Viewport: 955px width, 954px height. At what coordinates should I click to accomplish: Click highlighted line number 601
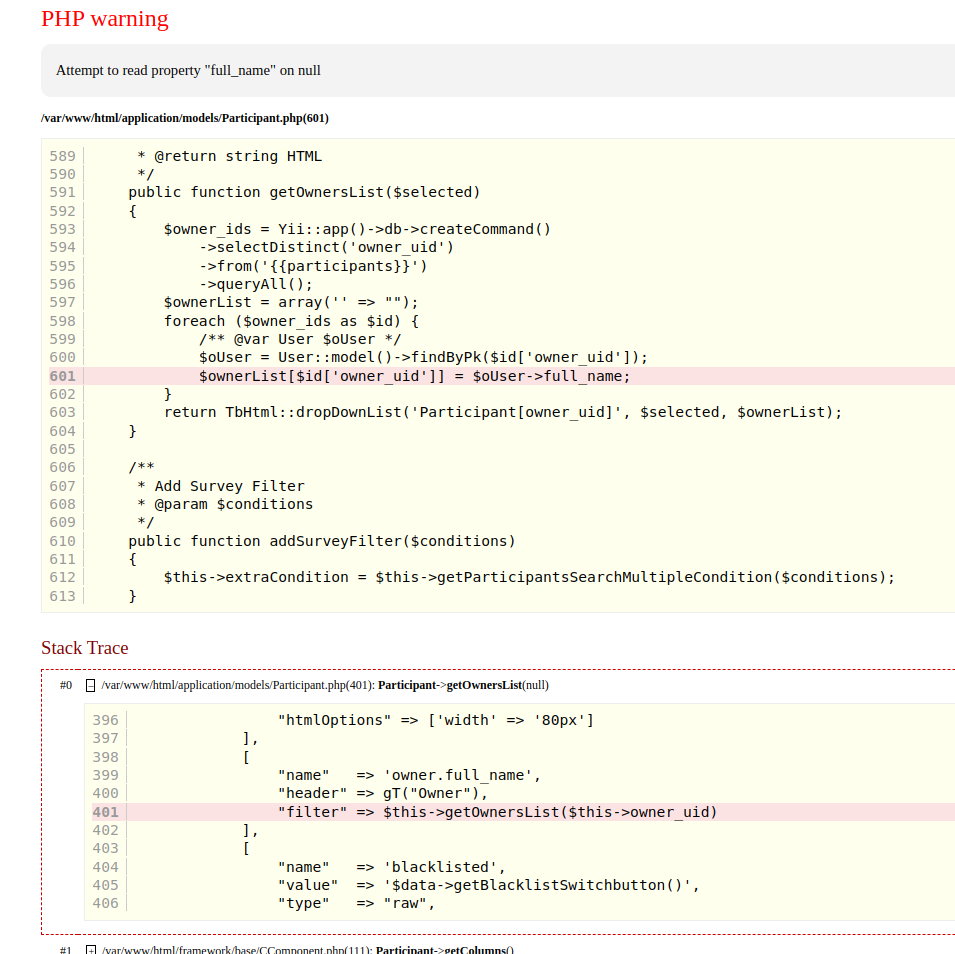(62, 376)
